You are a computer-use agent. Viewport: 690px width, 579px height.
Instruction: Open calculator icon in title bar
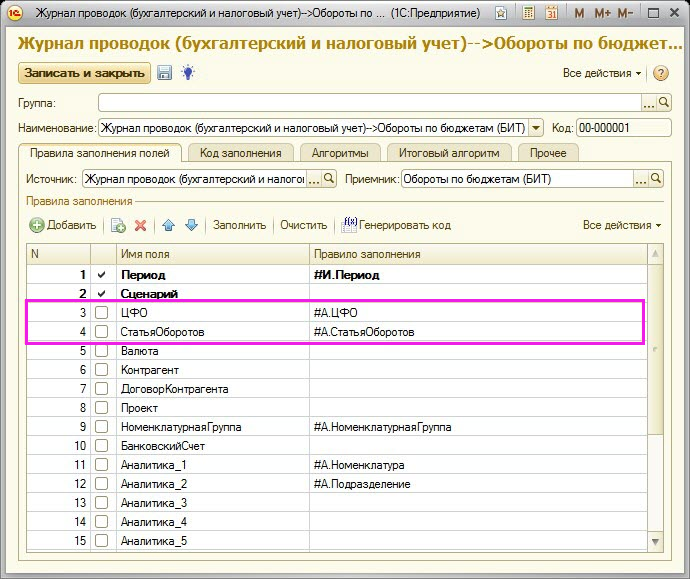[528, 13]
